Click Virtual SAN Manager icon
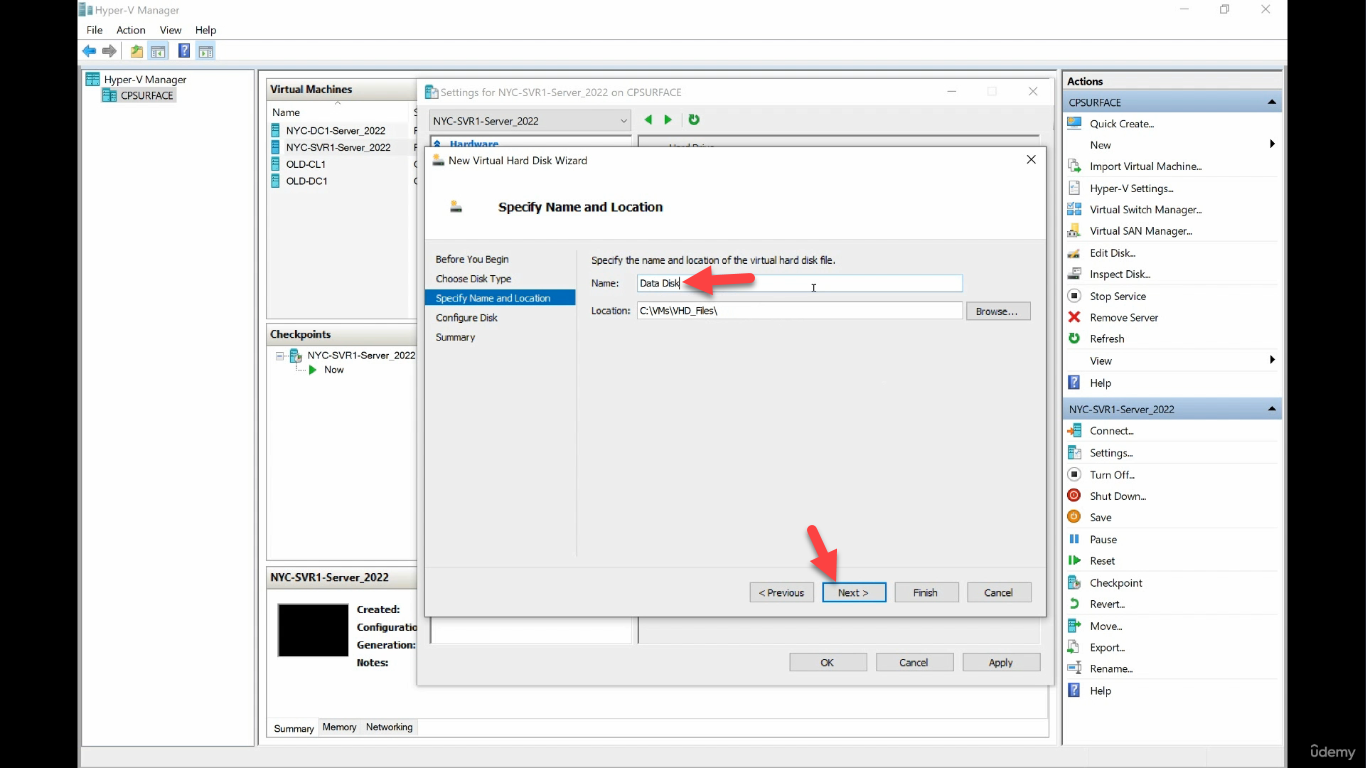 [x=1074, y=231]
